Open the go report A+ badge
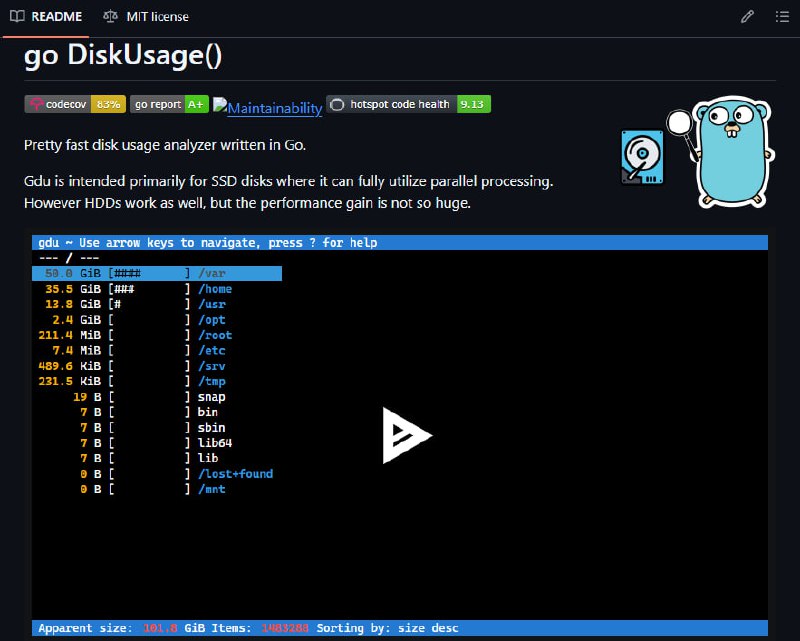 pos(169,104)
